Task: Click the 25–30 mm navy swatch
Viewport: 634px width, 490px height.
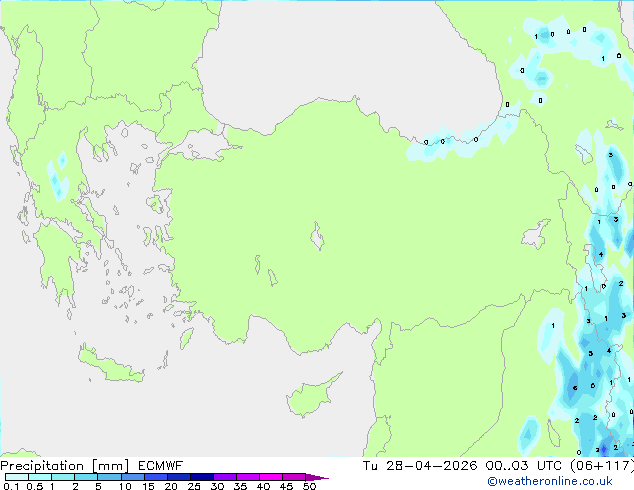Action: 202,477
